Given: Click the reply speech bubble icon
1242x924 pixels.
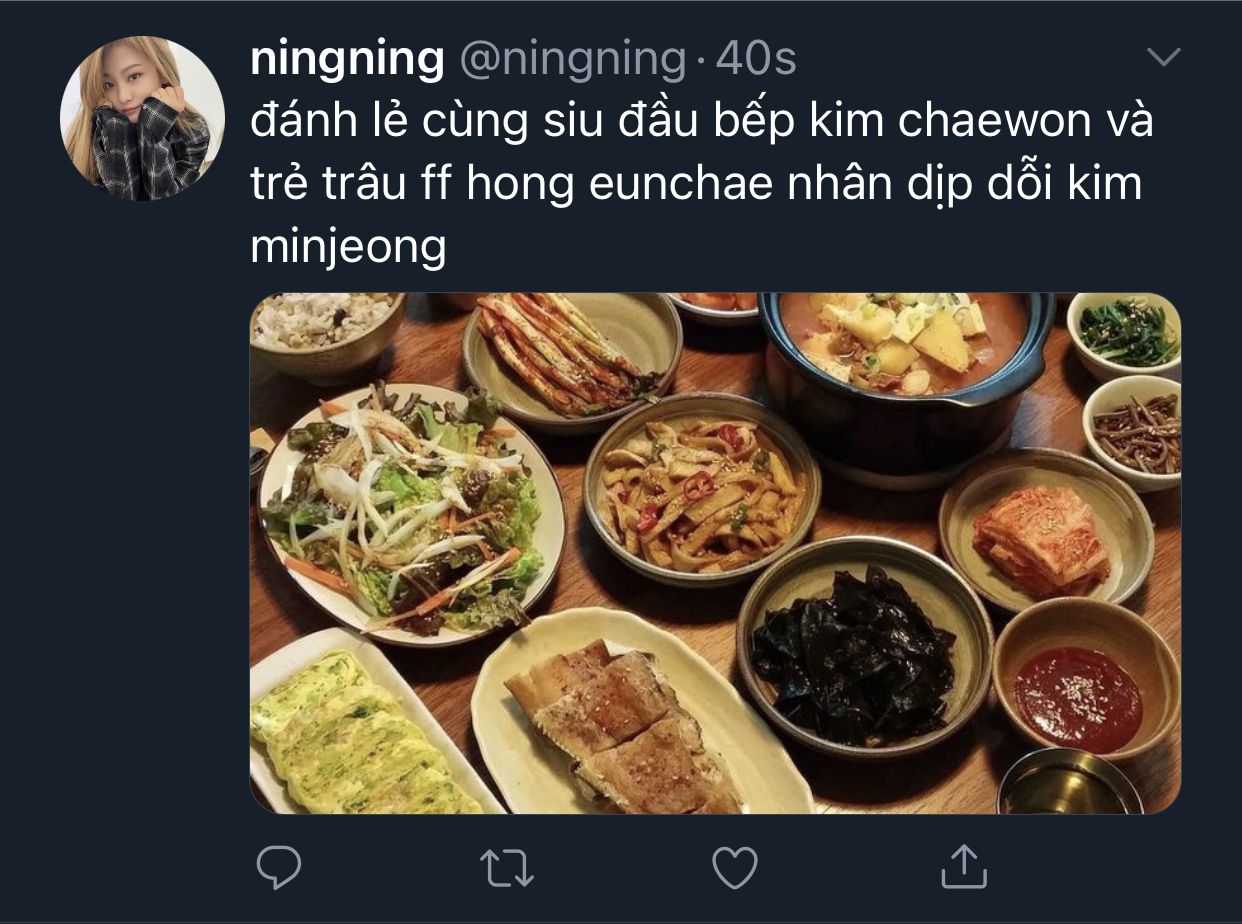Looking at the screenshot, I should pos(279,867).
